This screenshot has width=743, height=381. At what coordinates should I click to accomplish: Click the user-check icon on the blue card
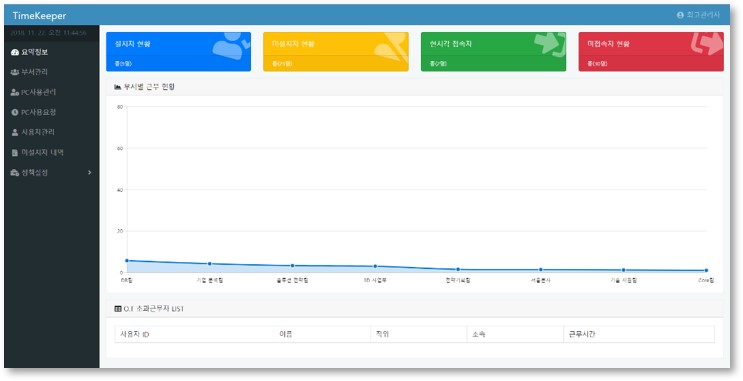click(231, 45)
